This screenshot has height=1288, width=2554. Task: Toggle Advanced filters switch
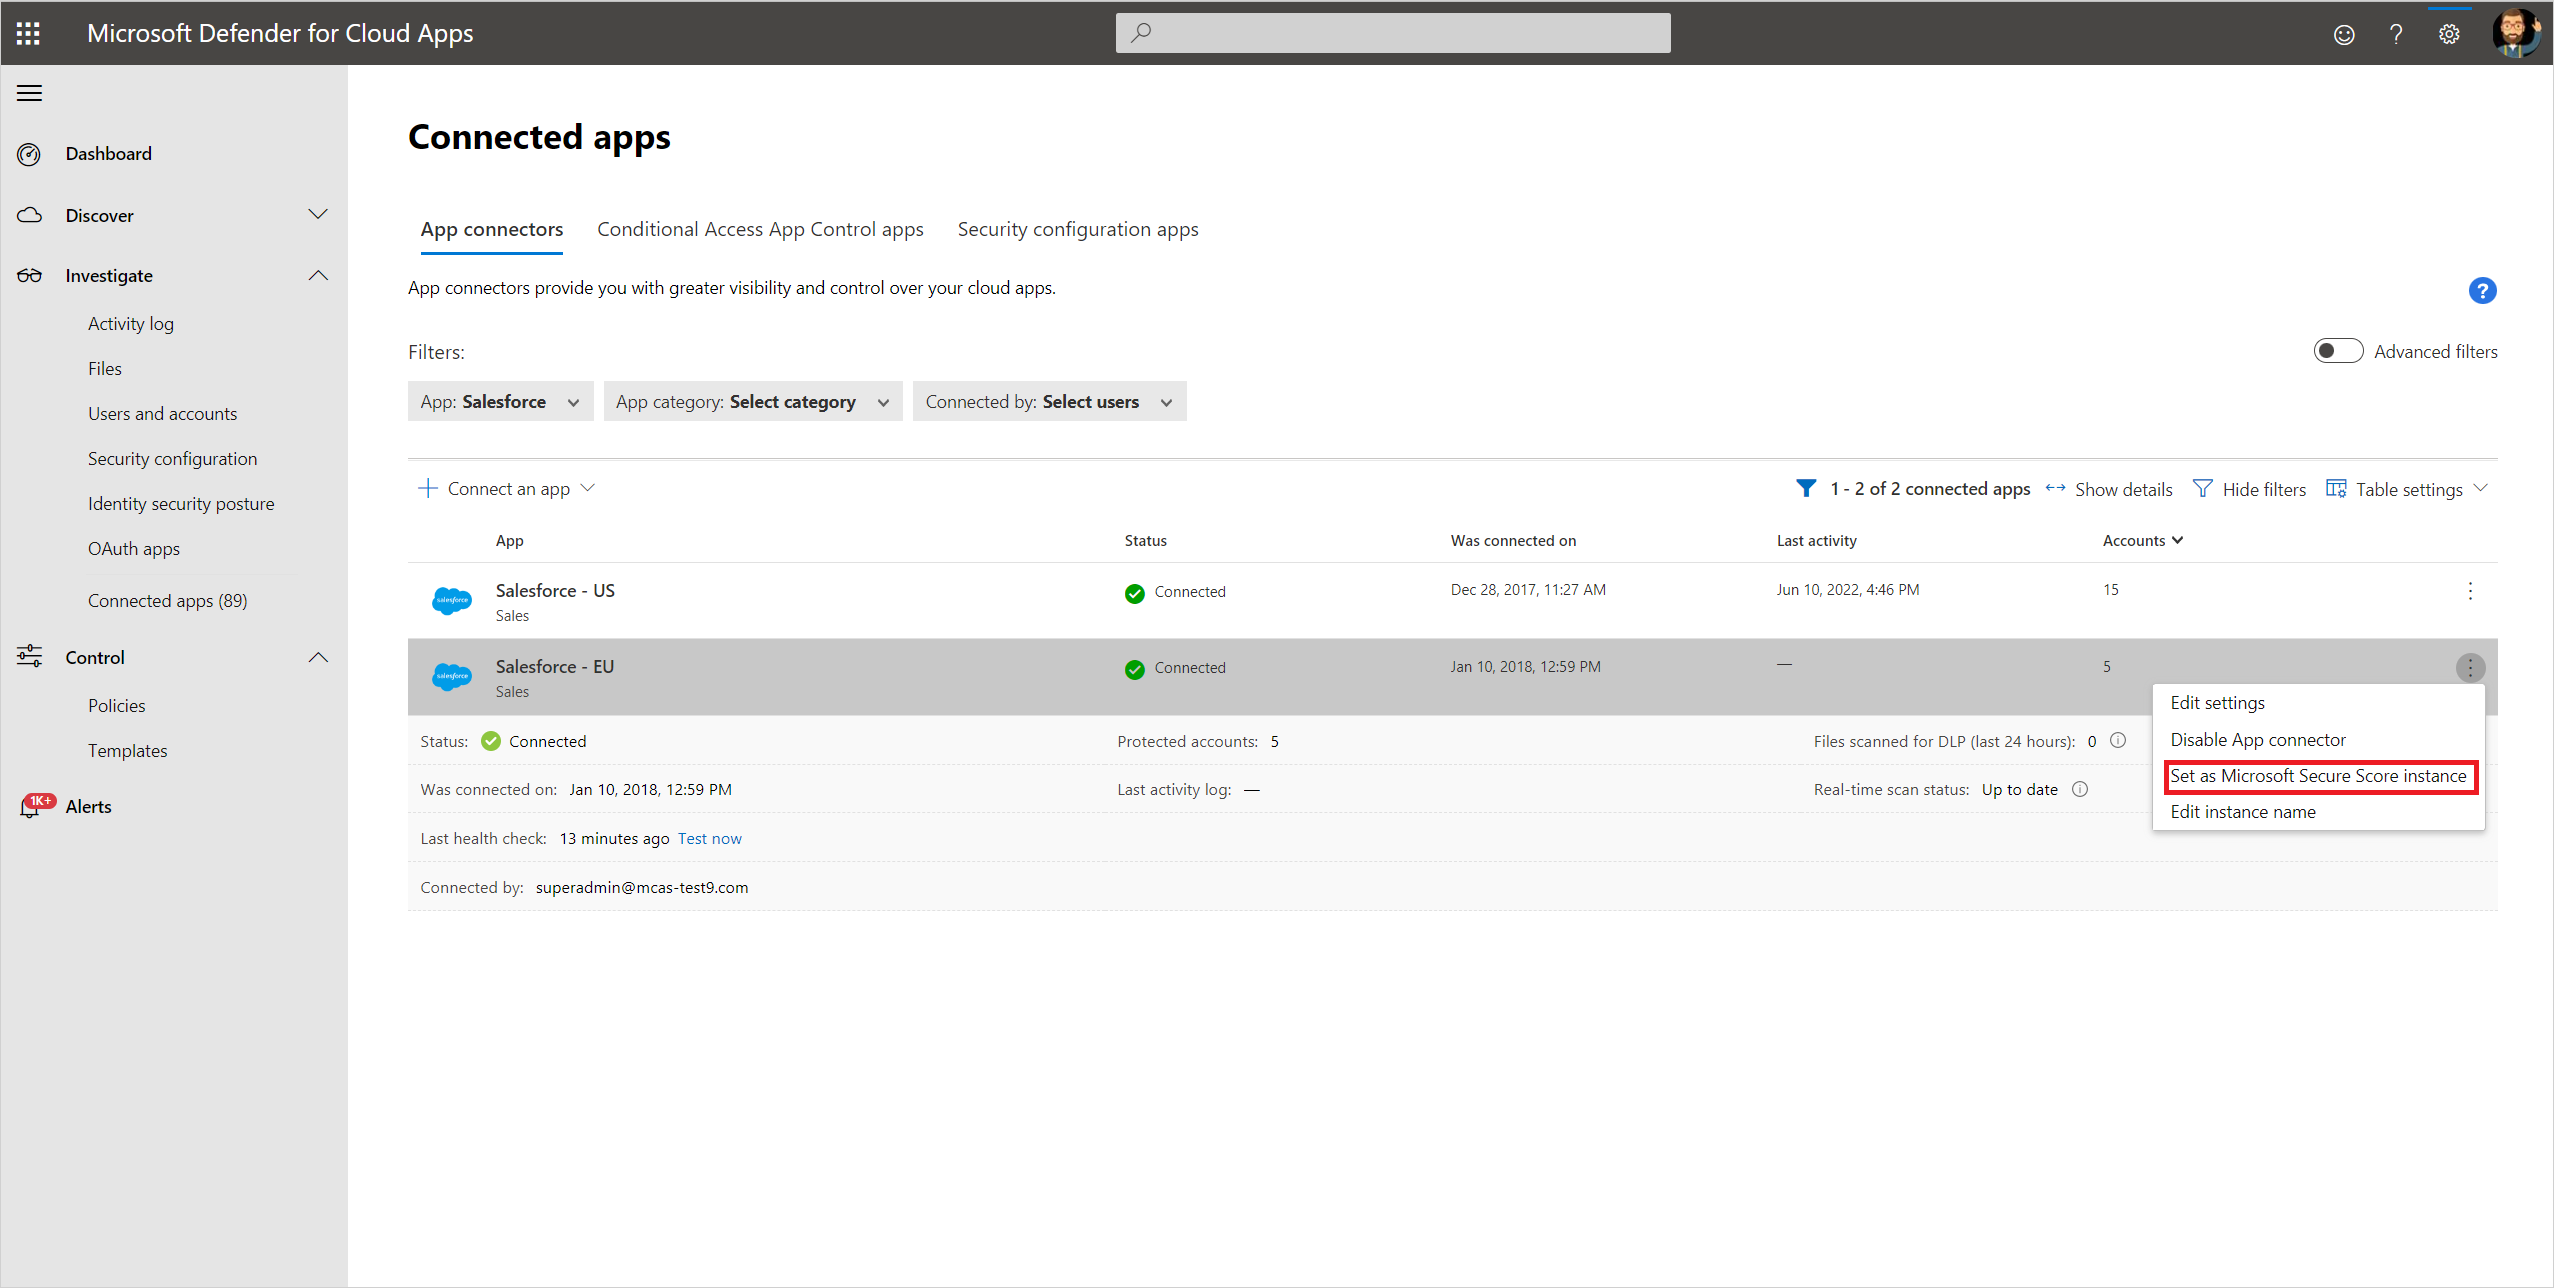point(2337,351)
